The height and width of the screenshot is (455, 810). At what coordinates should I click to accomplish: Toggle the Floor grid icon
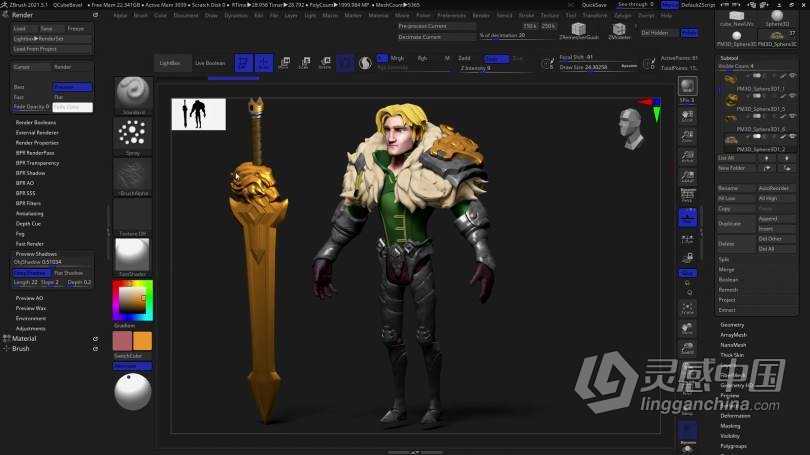[688, 217]
